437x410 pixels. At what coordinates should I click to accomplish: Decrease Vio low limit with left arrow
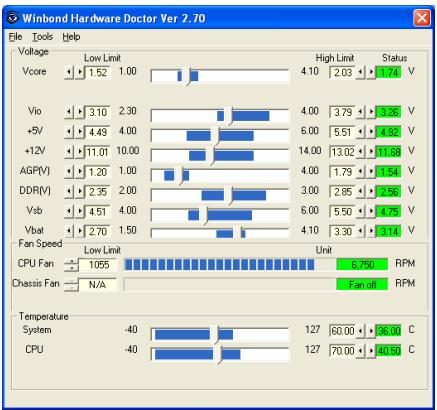click(x=69, y=112)
